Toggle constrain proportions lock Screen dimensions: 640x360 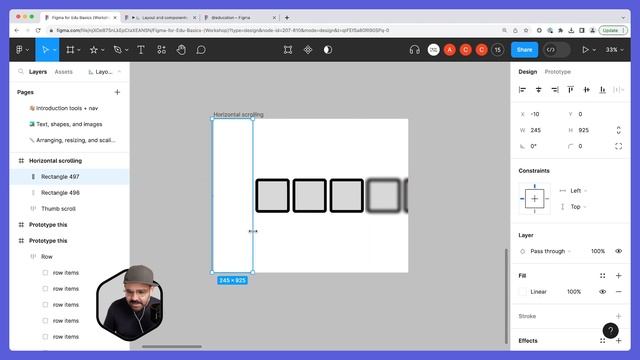(618, 130)
